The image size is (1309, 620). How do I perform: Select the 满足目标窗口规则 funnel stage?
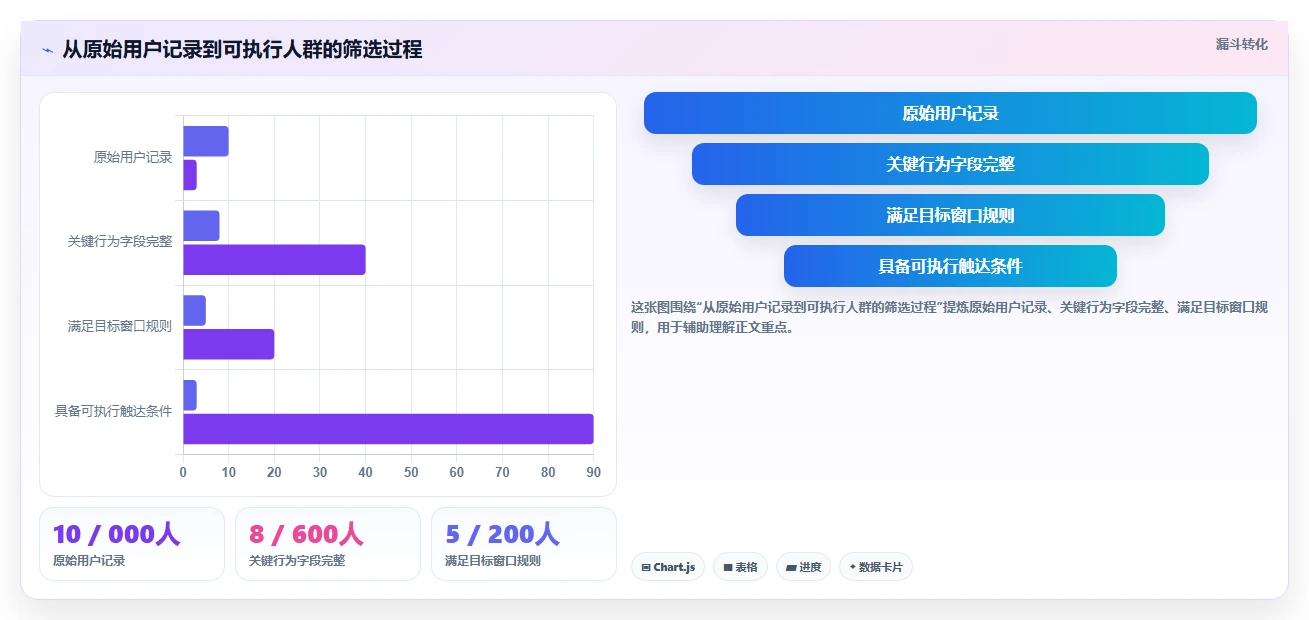[x=950, y=215]
